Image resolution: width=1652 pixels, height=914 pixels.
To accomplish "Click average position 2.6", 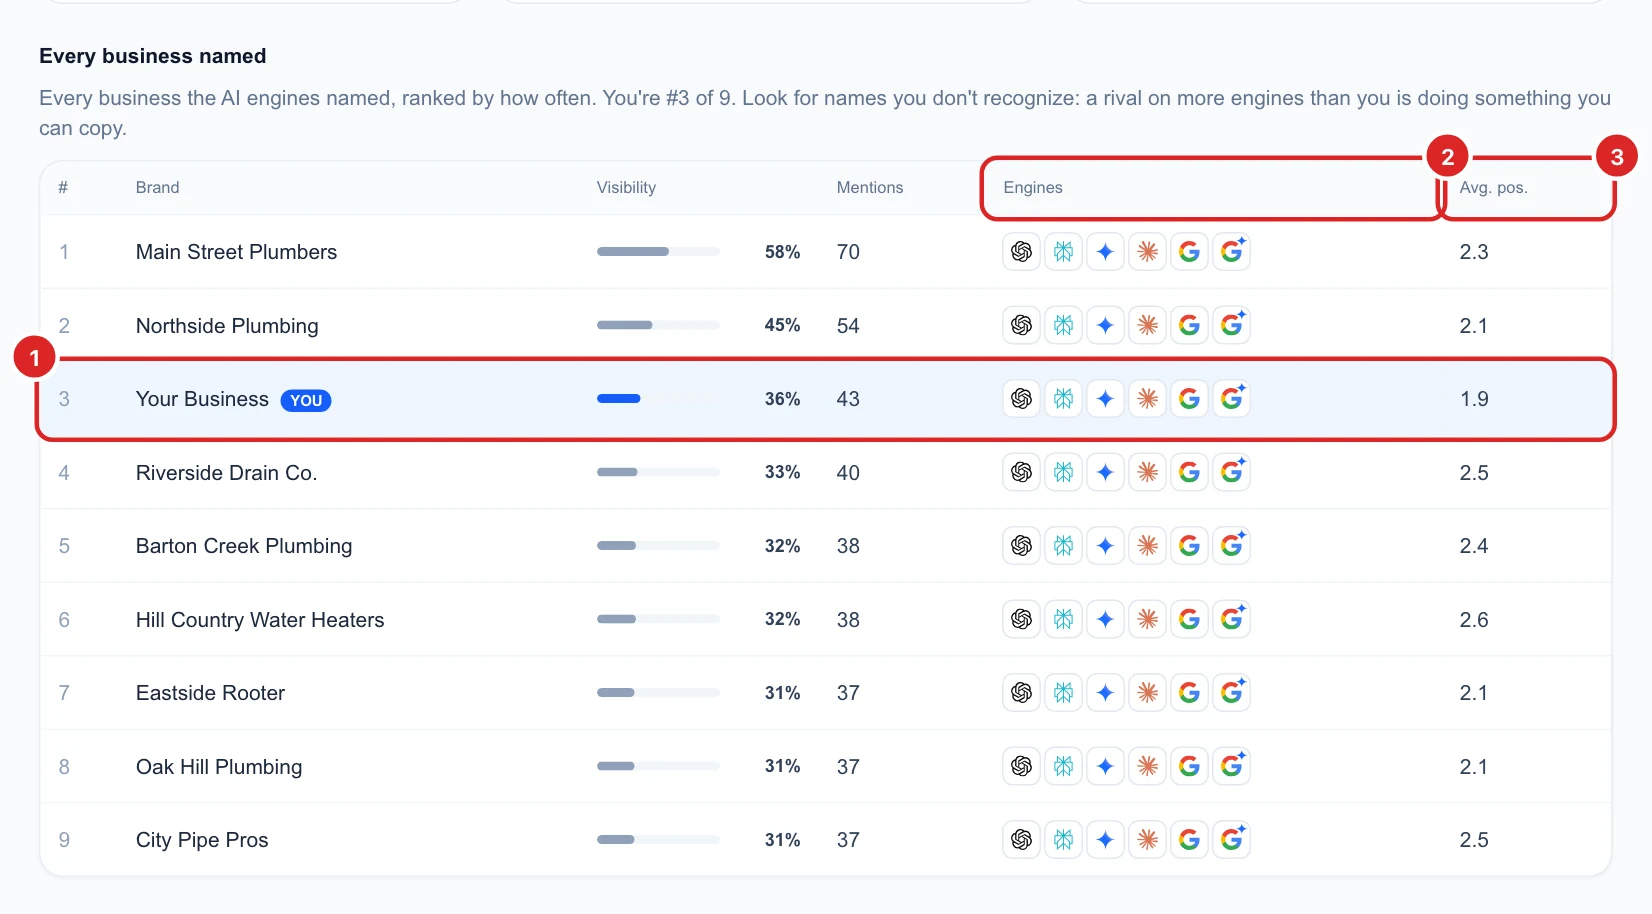I will pos(1474,620).
